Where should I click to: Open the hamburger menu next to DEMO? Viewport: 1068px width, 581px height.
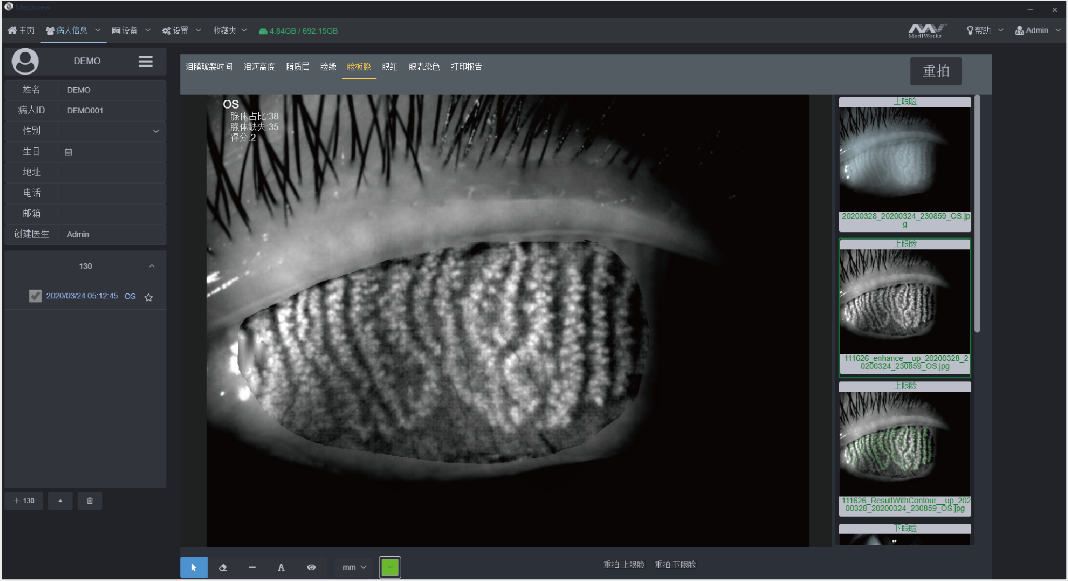[146, 61]
